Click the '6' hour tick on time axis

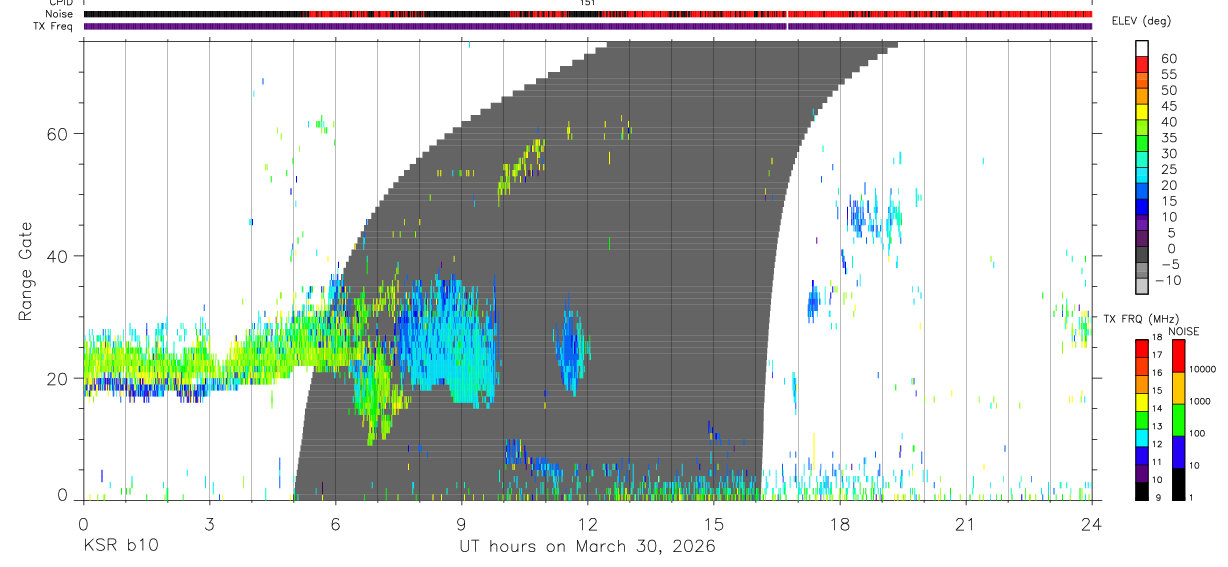tap(335, 524)
